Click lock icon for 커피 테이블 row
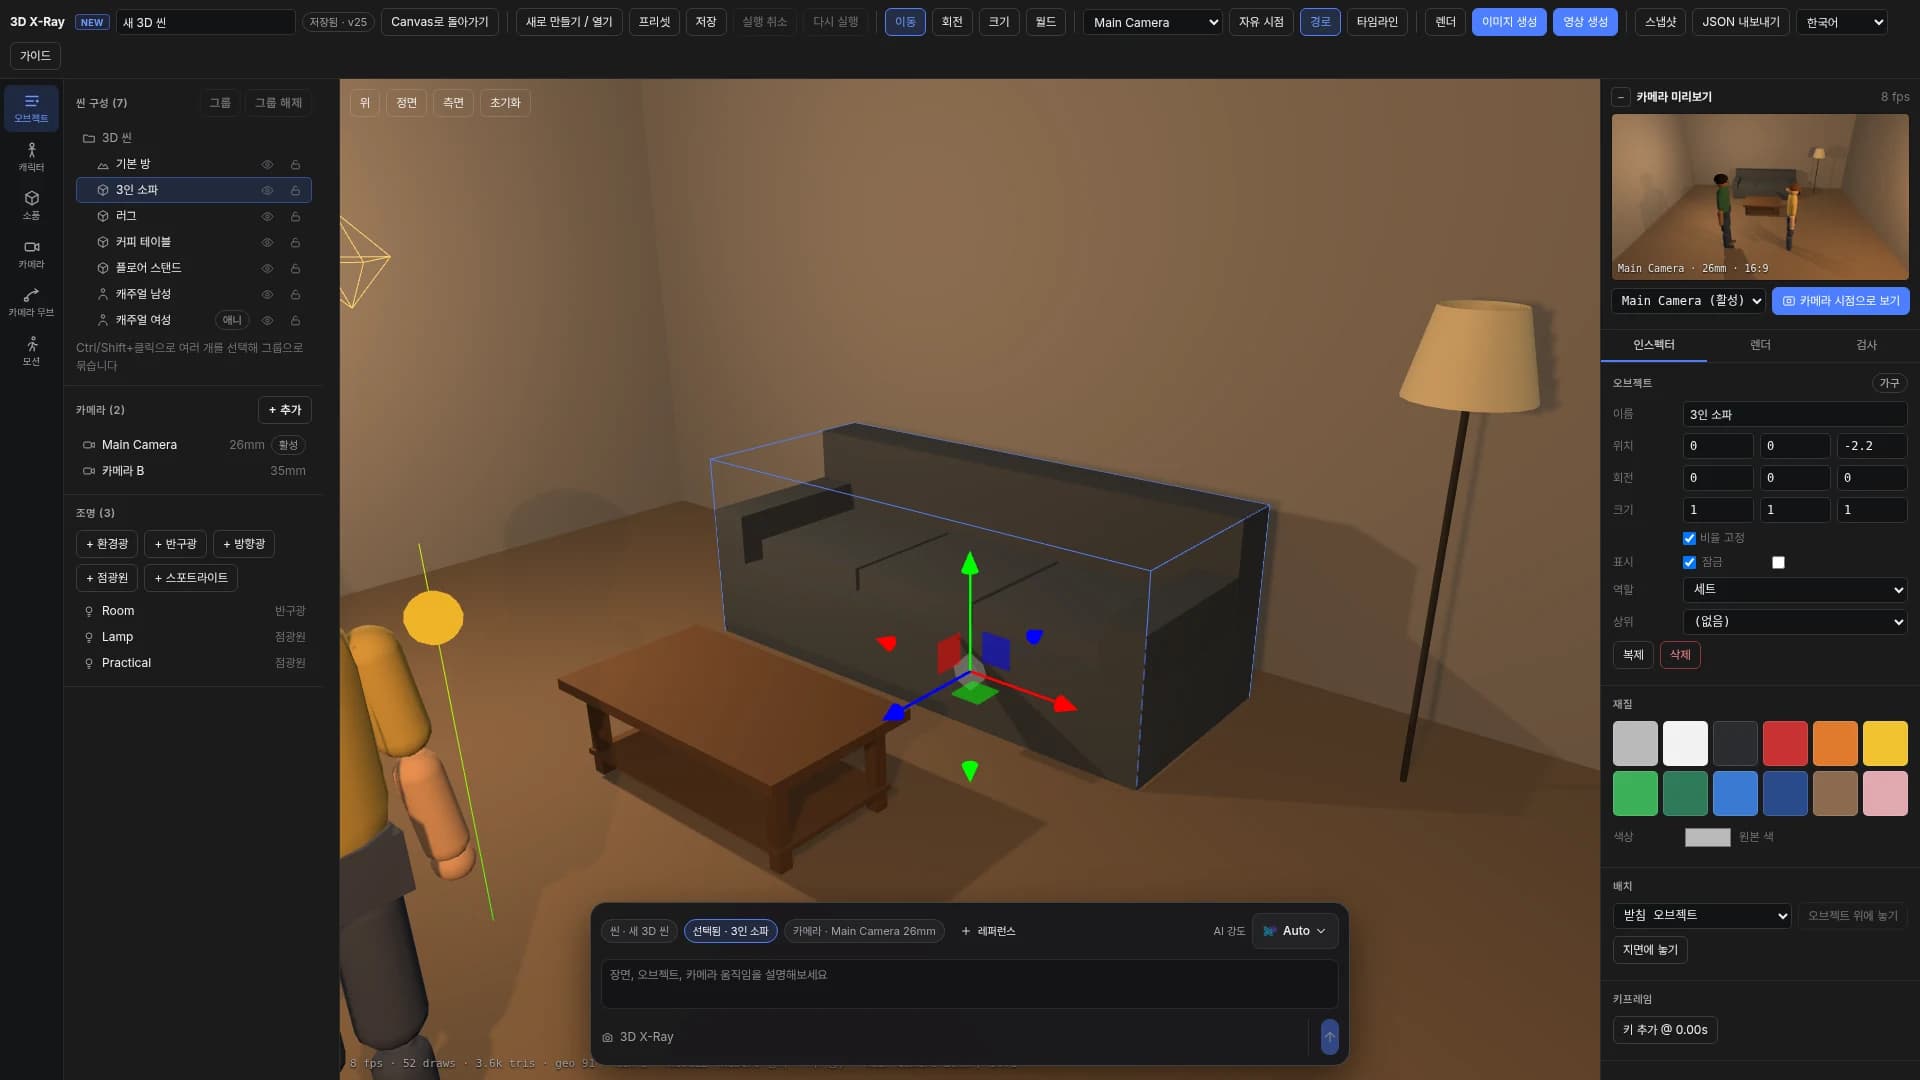 point(295,242)
